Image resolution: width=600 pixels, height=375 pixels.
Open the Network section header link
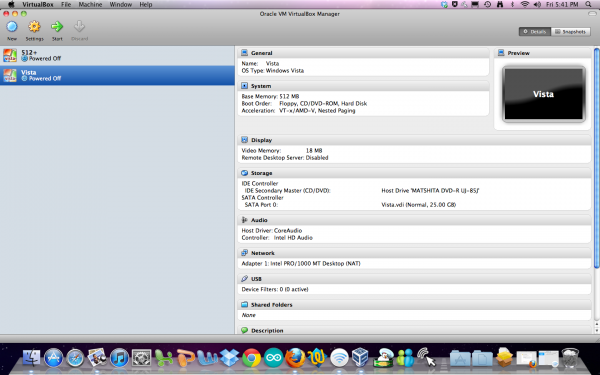click(x=263, y=253)
